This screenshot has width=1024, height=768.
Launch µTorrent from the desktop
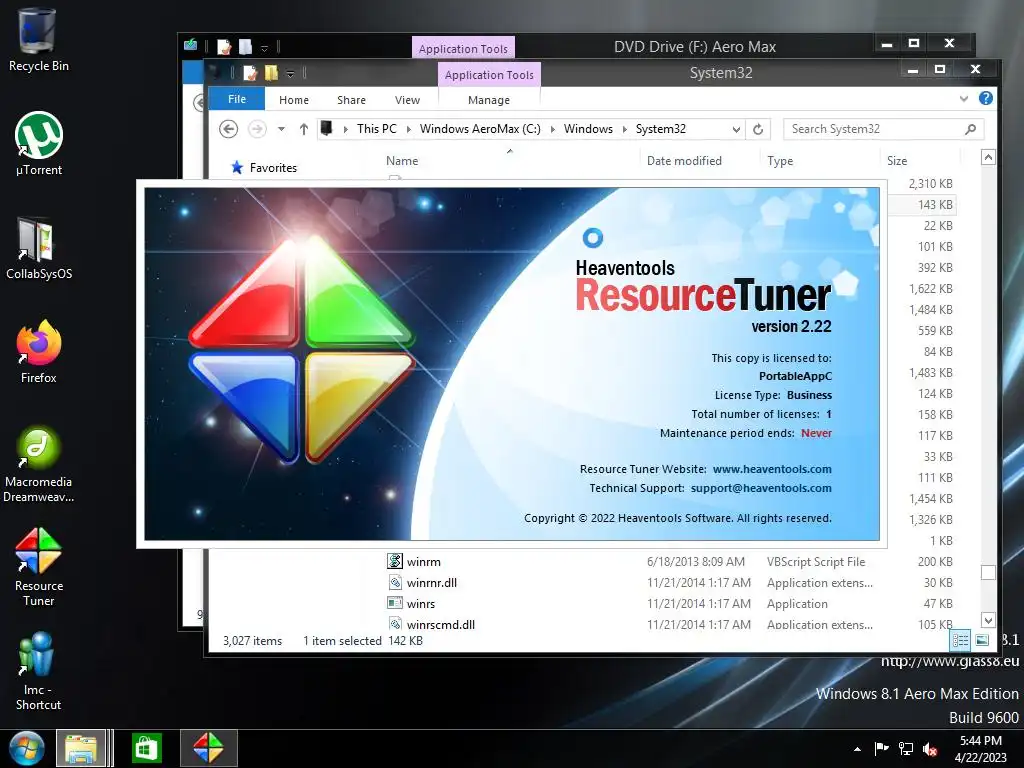39,144
